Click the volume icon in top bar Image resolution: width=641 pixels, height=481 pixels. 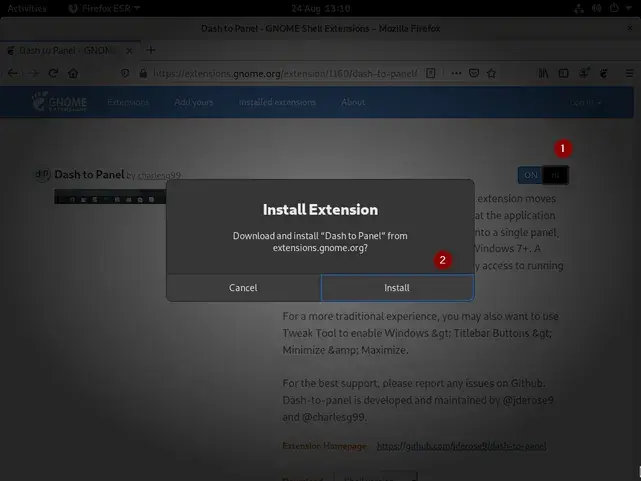coord(597,8)
